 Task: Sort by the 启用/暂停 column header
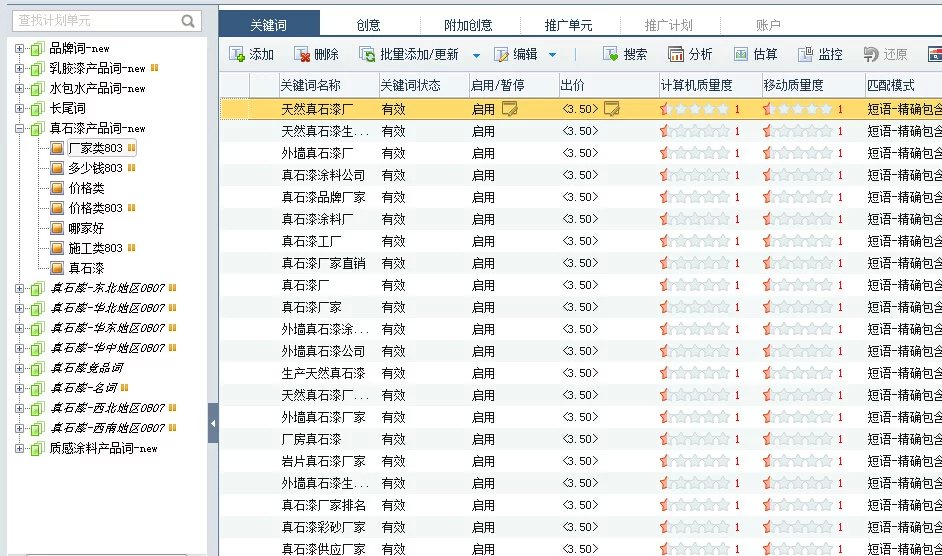click(514, 85)
